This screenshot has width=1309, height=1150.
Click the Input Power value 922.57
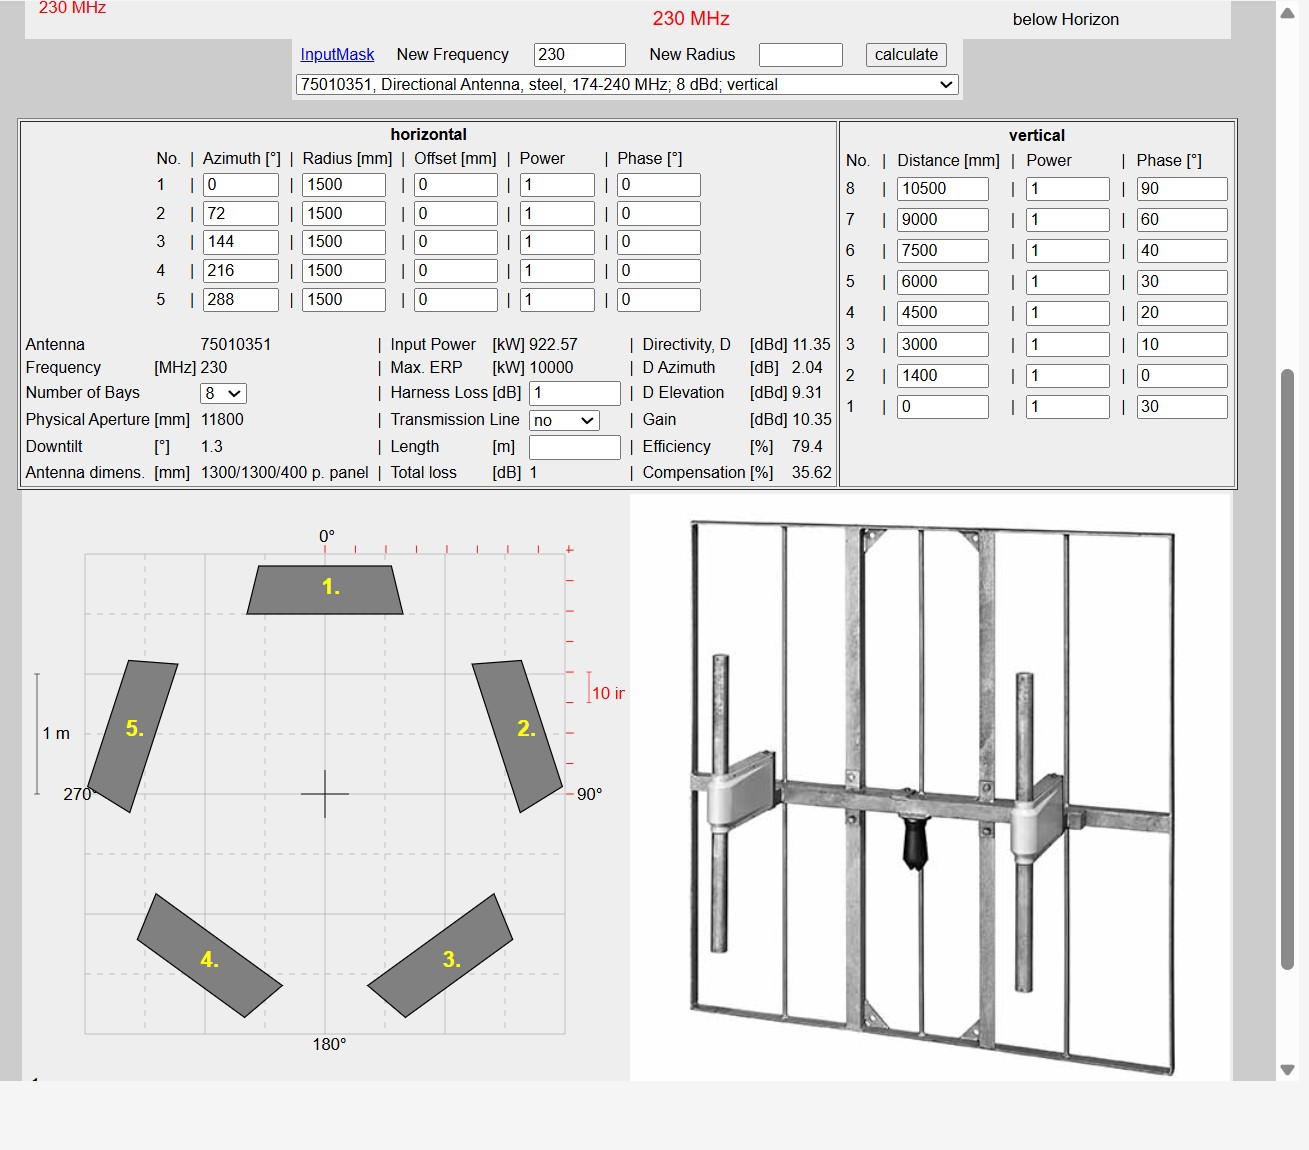click(x=553, y=344)
